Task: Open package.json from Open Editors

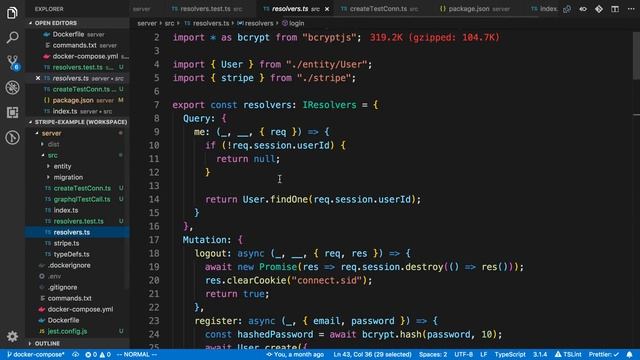Action: (x=78, y=100)
